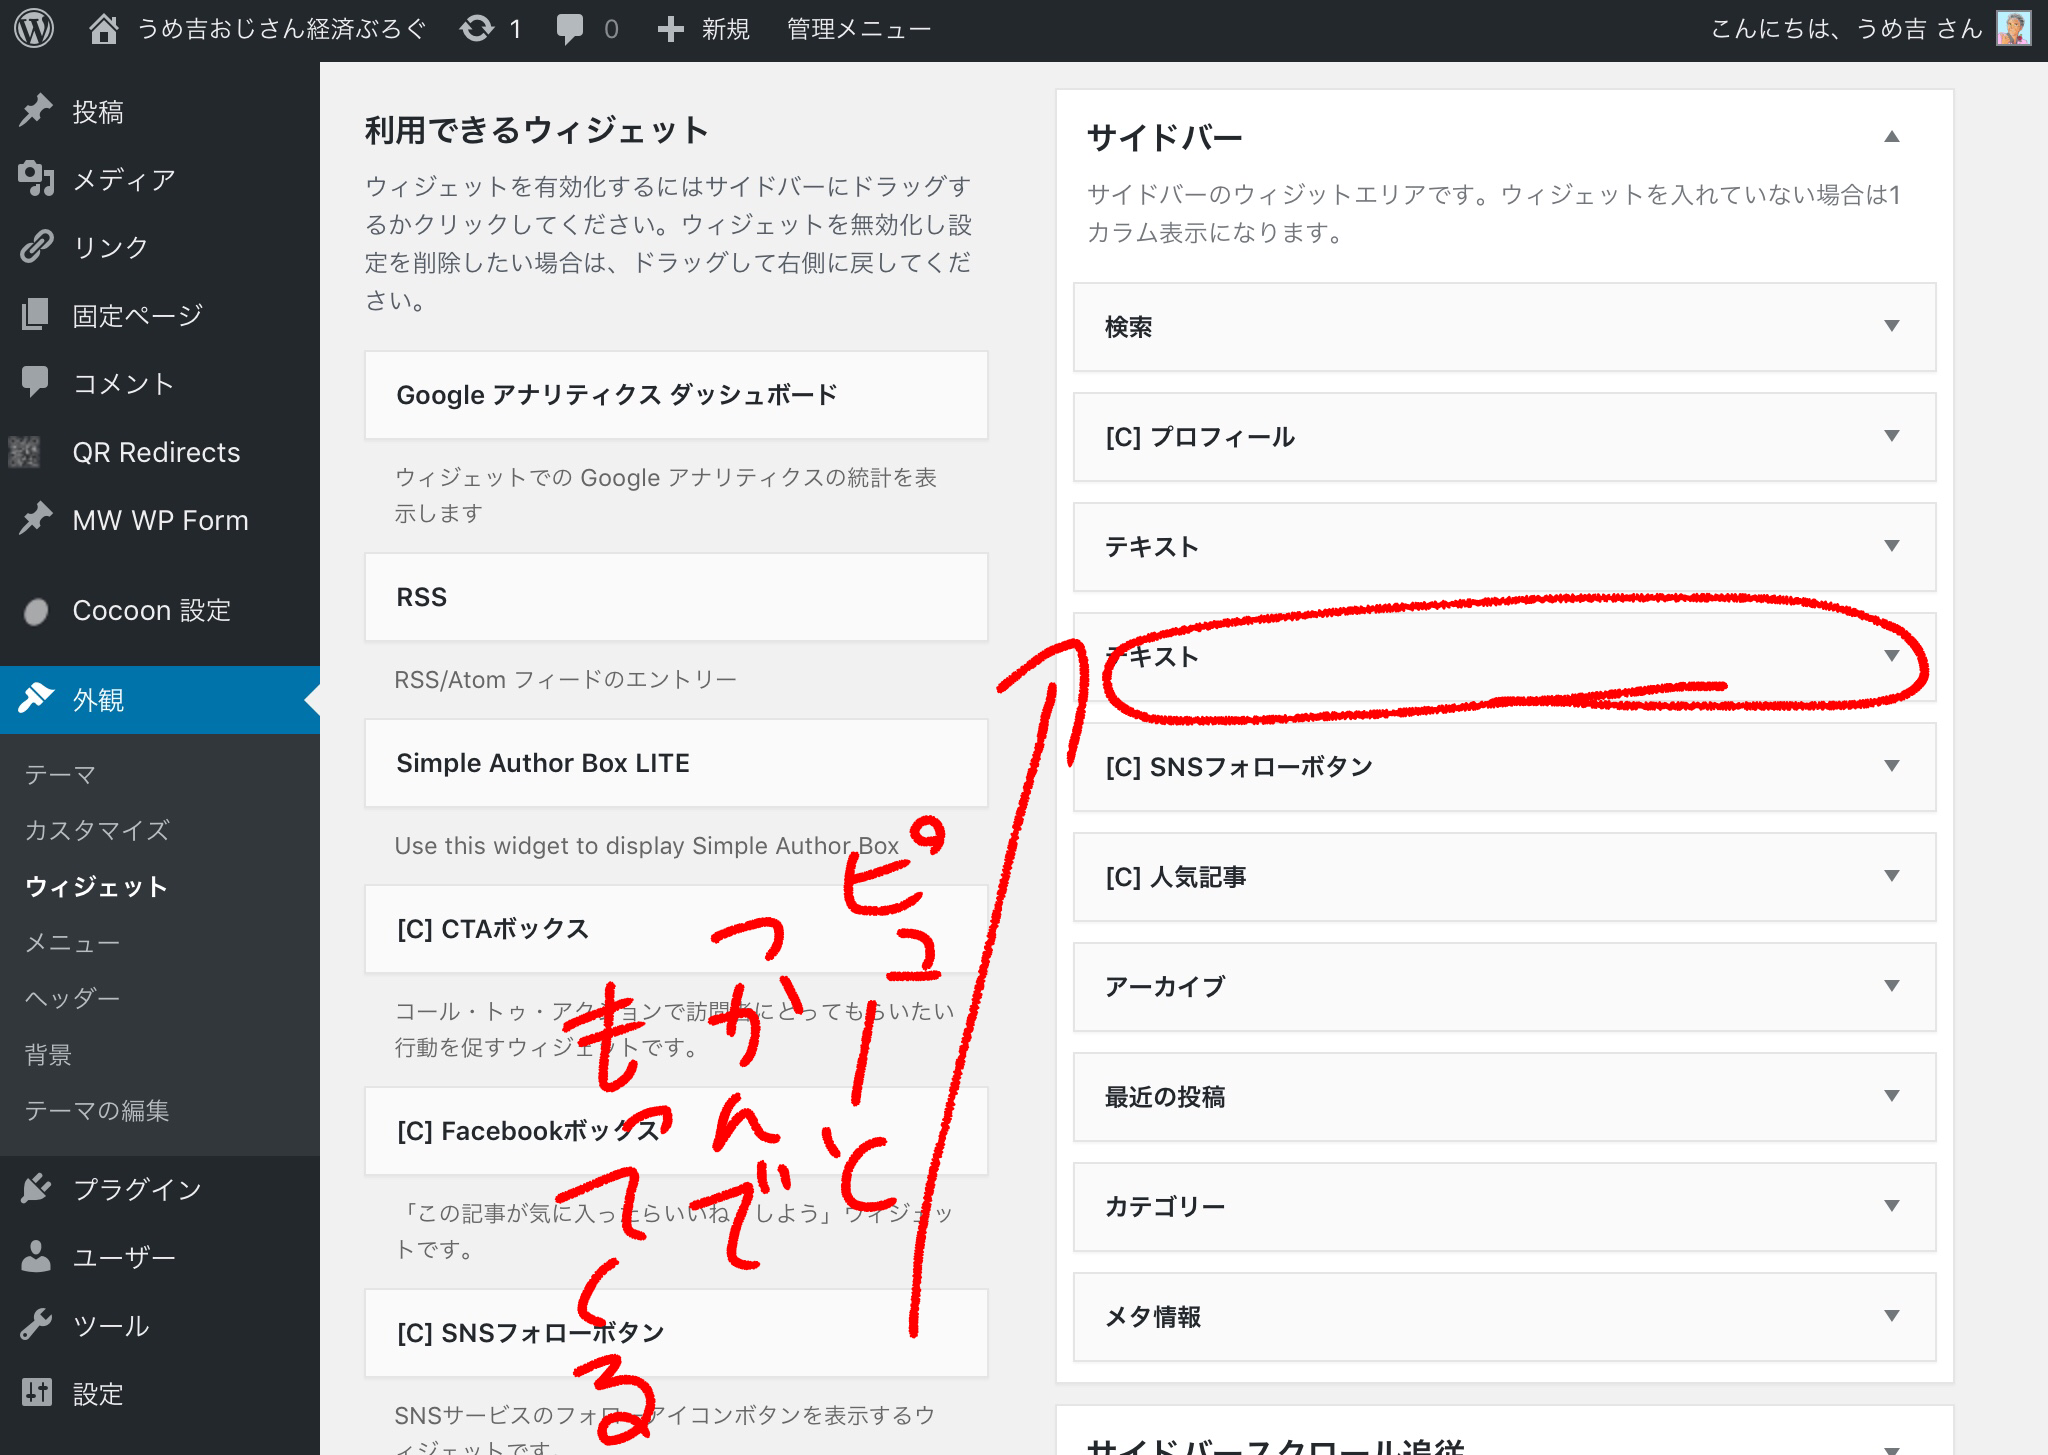Screen dimensions: 2048x1455
Task: Expand the アーカイブ widget options
Action: [1891, 986]
